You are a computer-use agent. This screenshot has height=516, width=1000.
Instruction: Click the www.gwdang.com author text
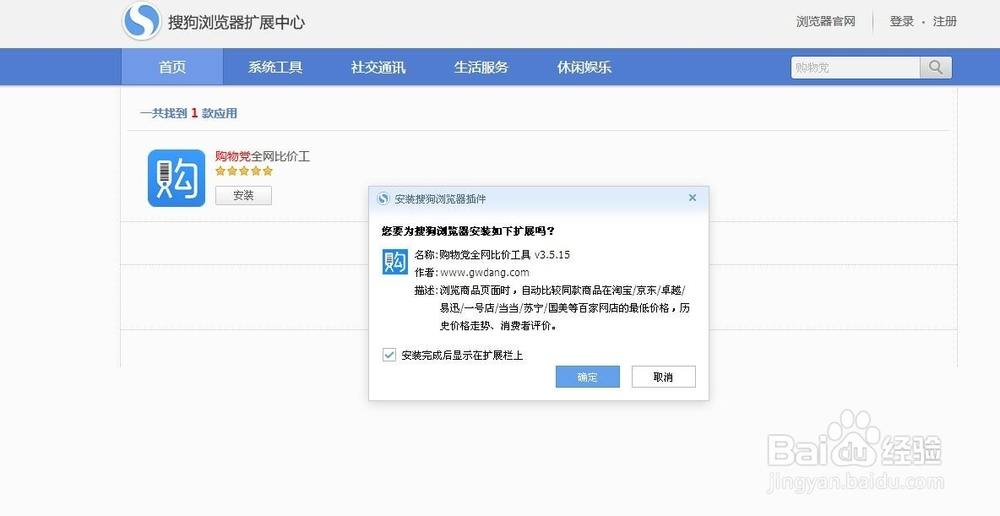(484, 272)
